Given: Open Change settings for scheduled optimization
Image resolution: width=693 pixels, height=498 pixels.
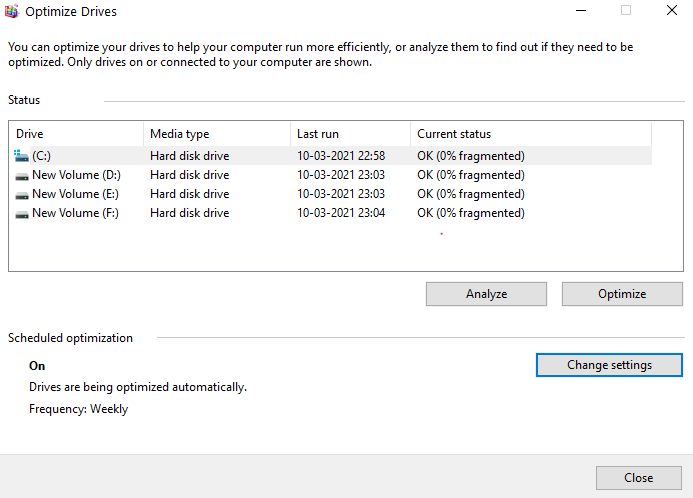Looking at the screenshot, I should pyautogui.click(x=609, y=365).
